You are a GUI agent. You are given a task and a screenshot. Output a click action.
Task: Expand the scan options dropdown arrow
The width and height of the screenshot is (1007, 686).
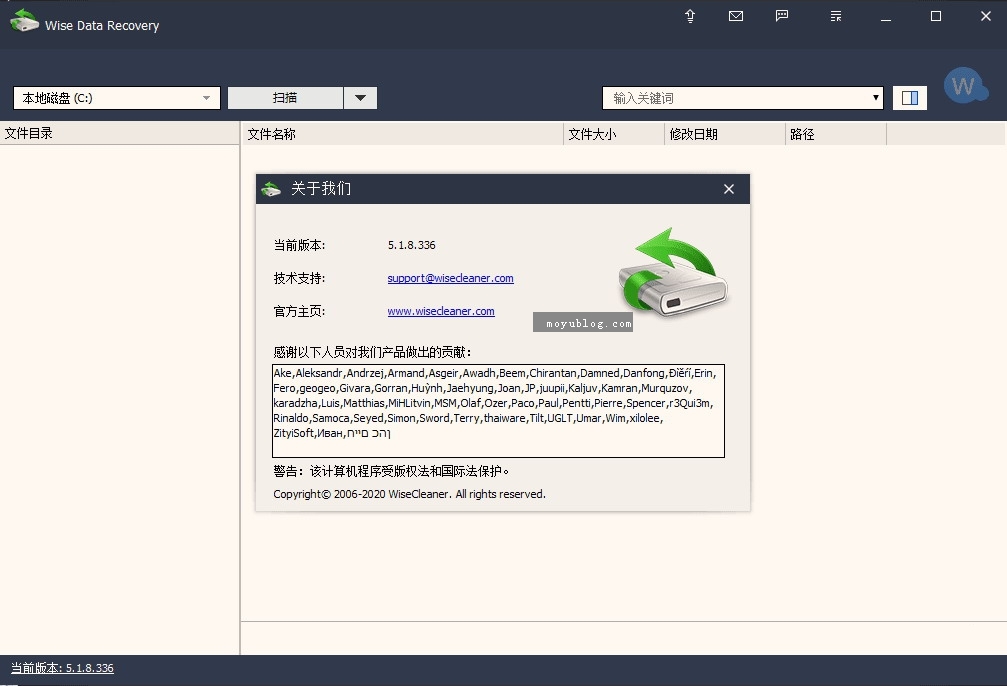[360, 98]
